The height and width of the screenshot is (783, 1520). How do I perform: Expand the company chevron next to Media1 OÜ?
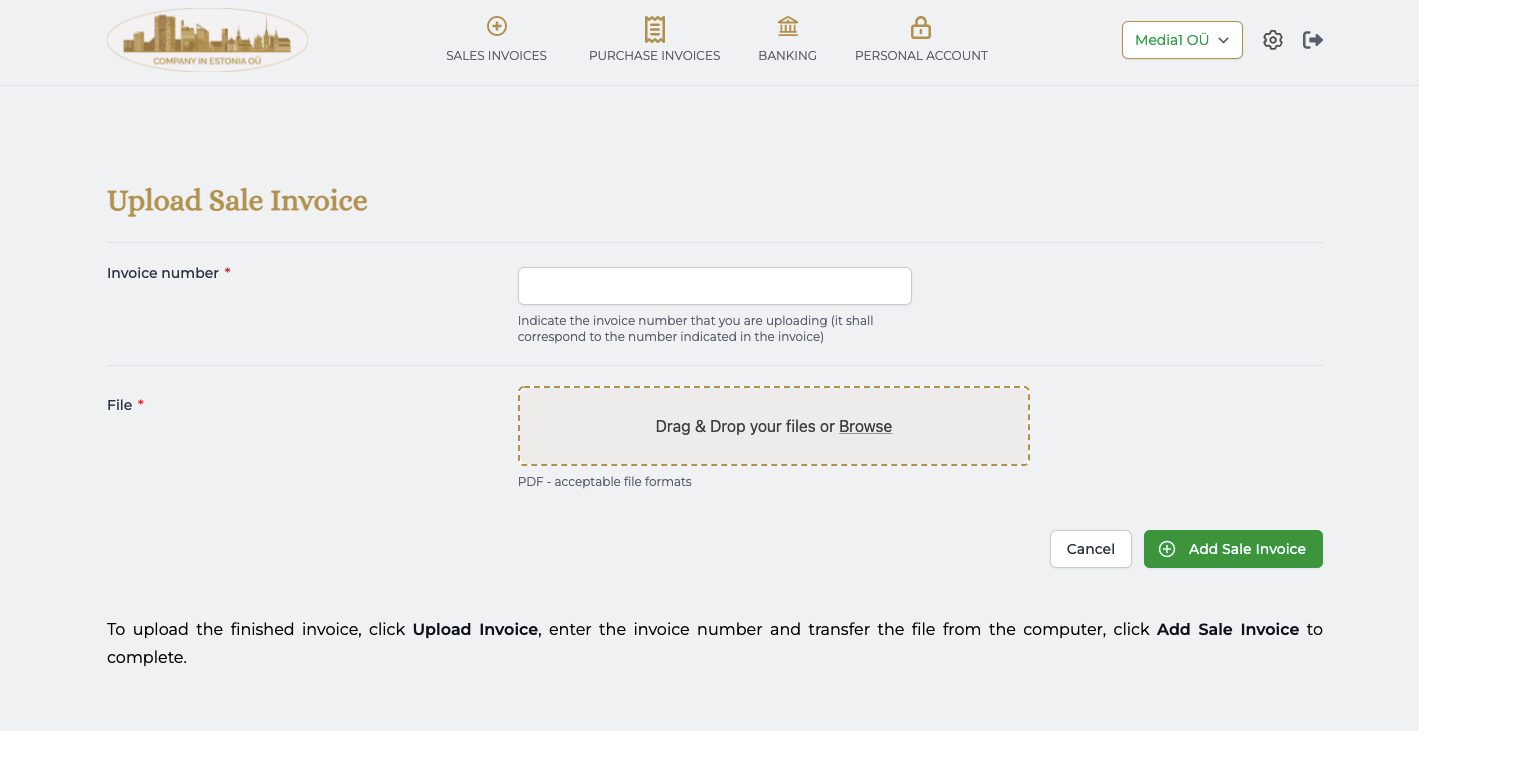[x=1223, y=41]
